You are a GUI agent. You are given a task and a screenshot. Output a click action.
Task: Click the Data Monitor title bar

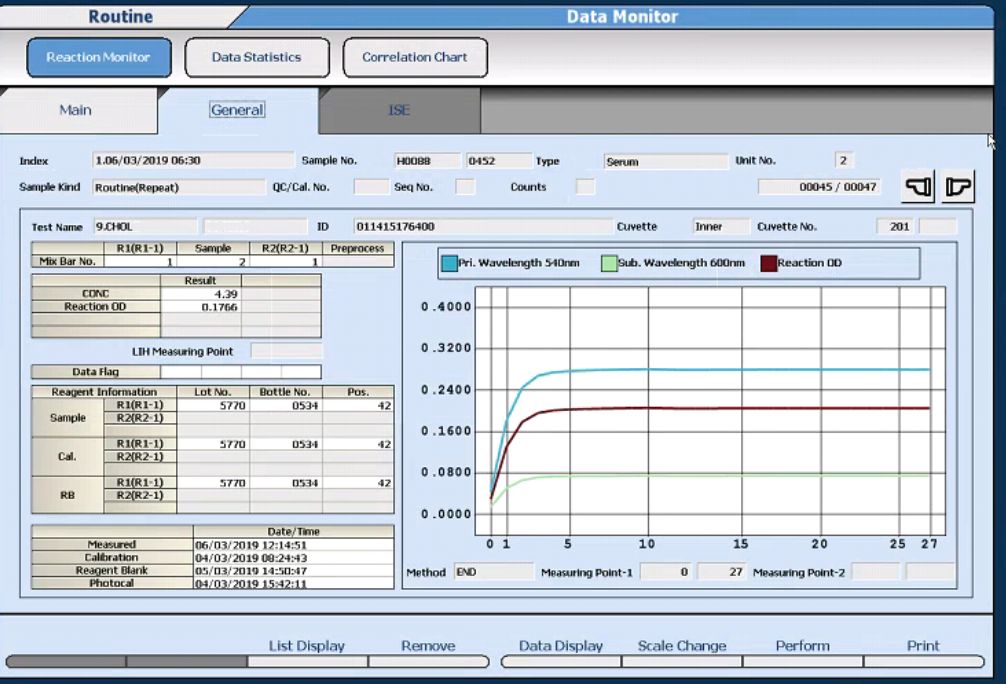click(622, 16)
